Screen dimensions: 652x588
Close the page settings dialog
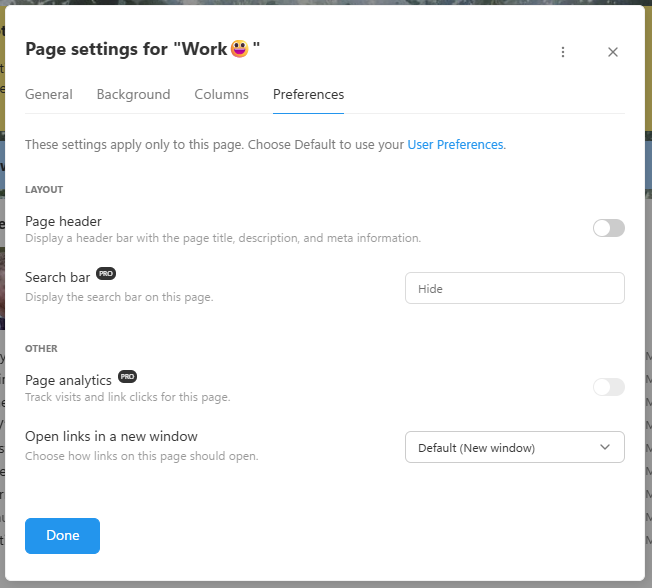(x=612, y=52)
